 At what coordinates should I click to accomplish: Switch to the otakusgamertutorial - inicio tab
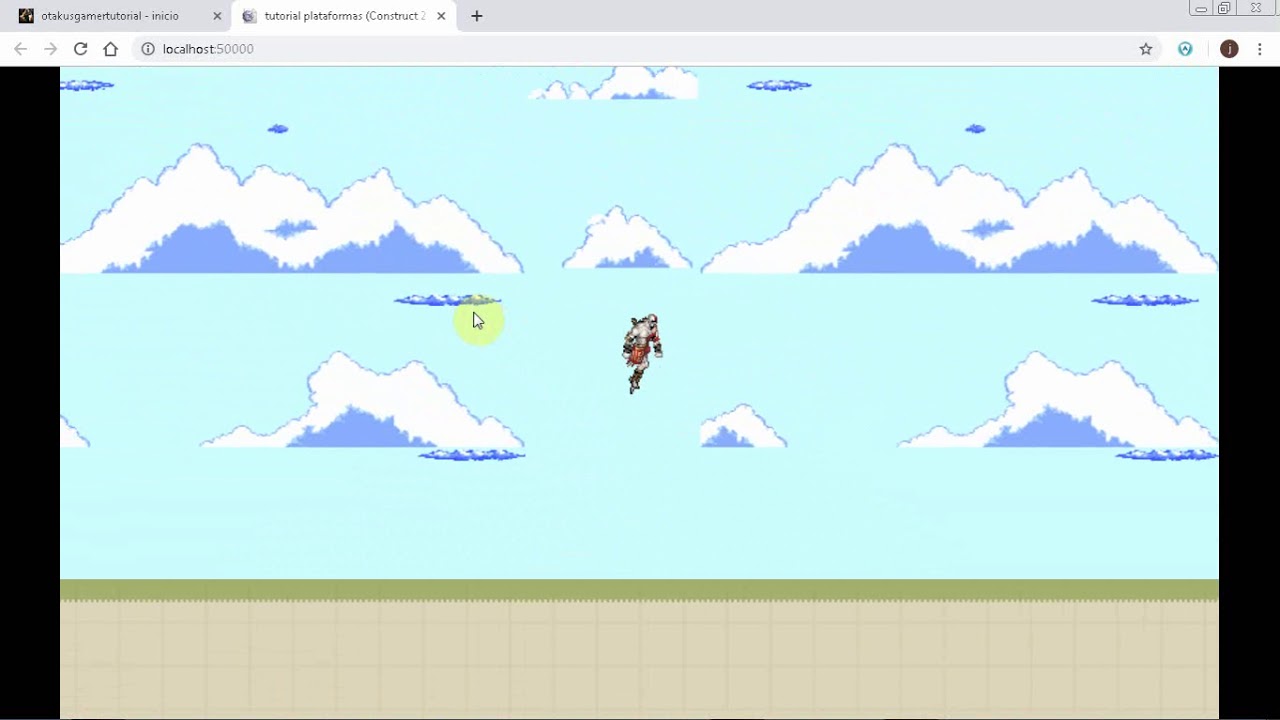point(118,16)
